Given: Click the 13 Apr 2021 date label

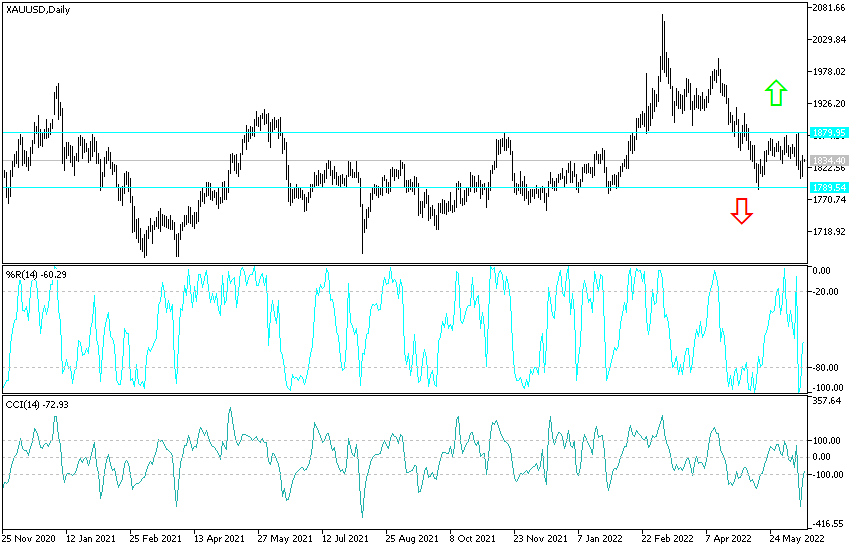Looking at the screenshot, I should click(219, 538).
